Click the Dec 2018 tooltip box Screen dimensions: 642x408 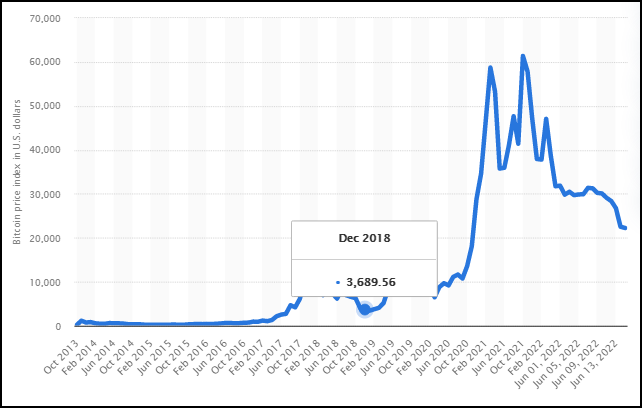point(364,258)
